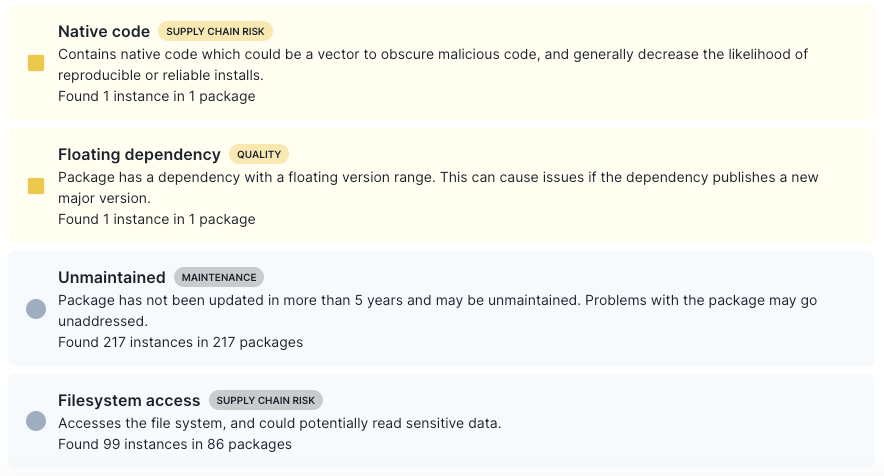This screenshot has height=476, width=884.
Task: Click the yellow square icon beside Floating dependency
Action: click(x=36, y=186)
